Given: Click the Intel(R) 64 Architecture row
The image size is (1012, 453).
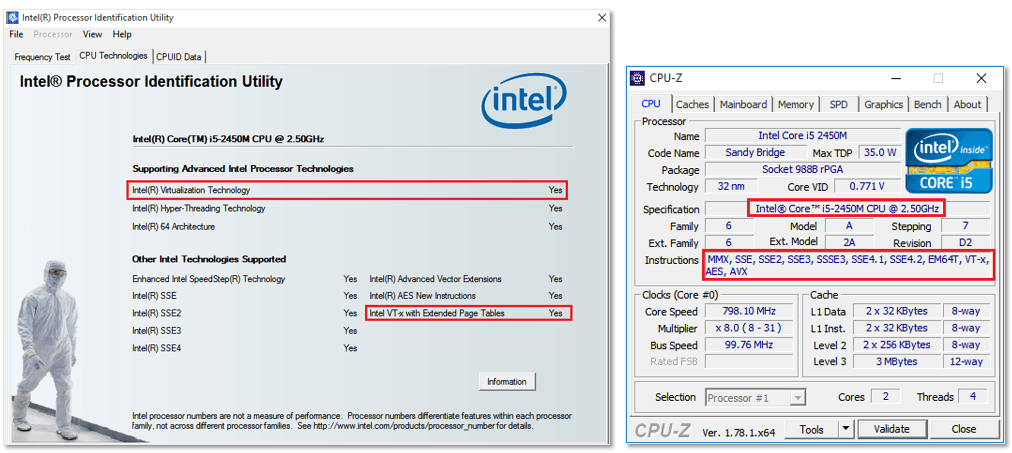Looking at the screenshot, I should [347, 226].
